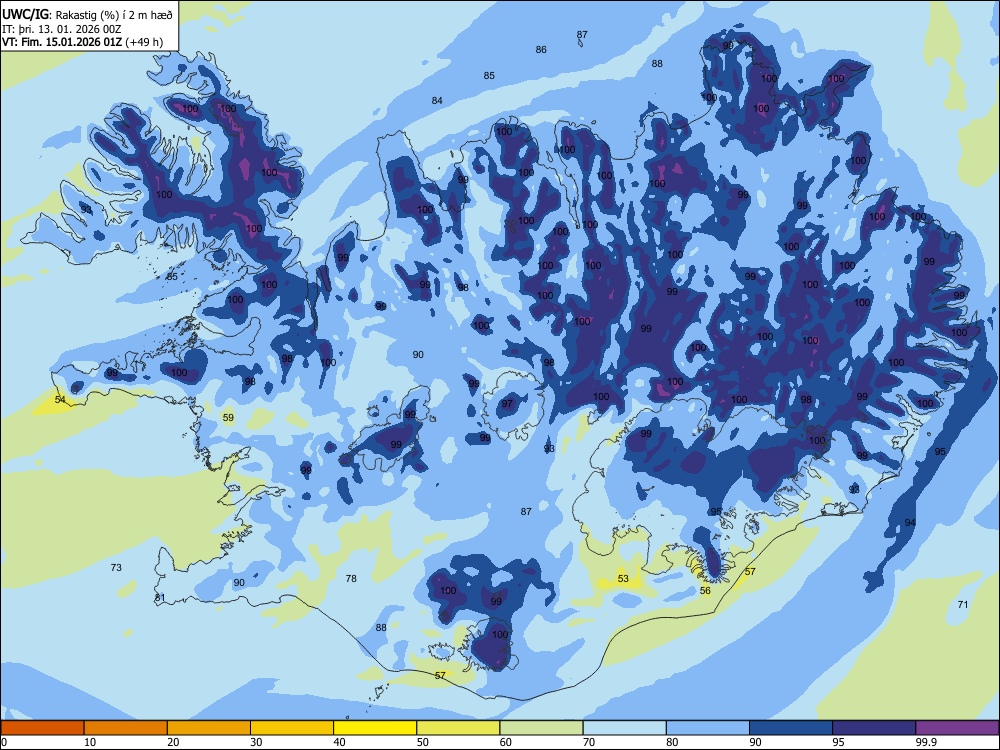Click the light blue 70–80 legend swatch

pos(625,728)
